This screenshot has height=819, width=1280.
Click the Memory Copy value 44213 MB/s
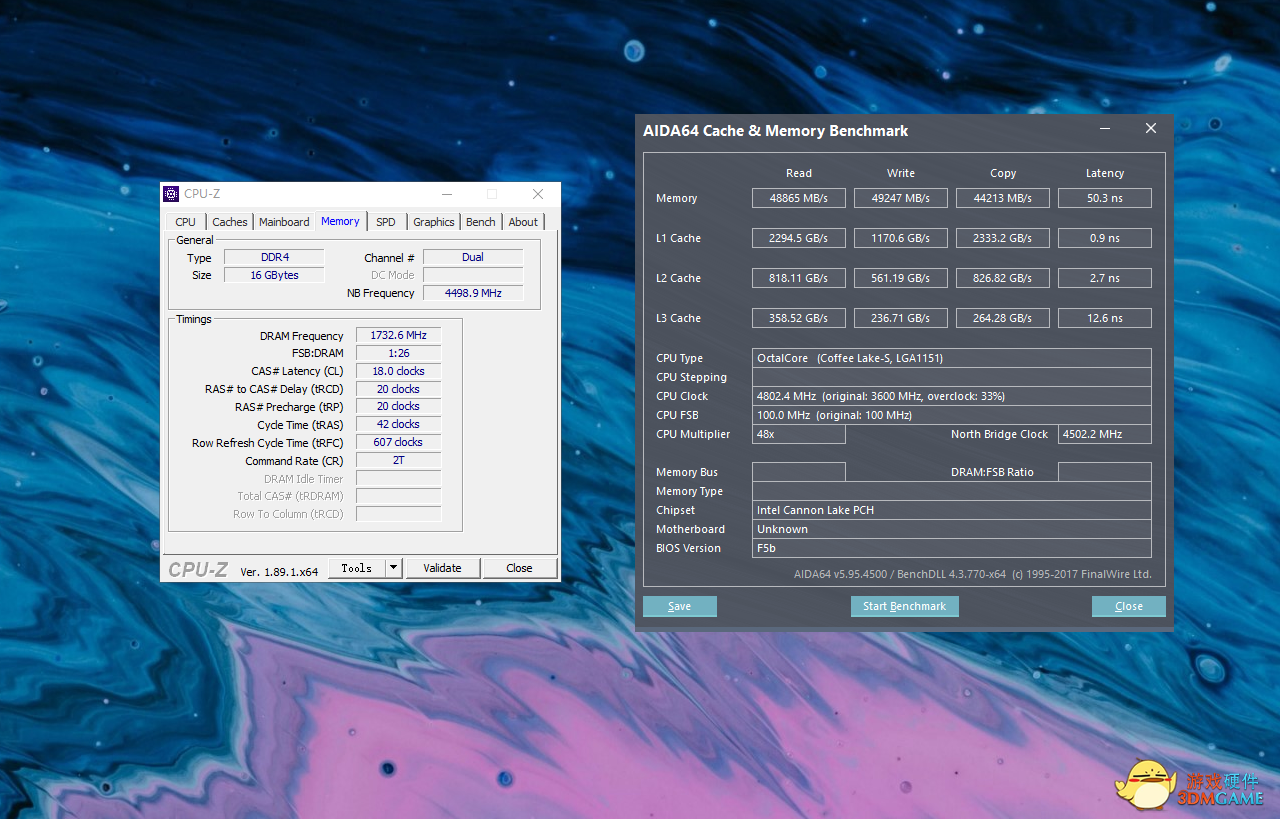1003,198
